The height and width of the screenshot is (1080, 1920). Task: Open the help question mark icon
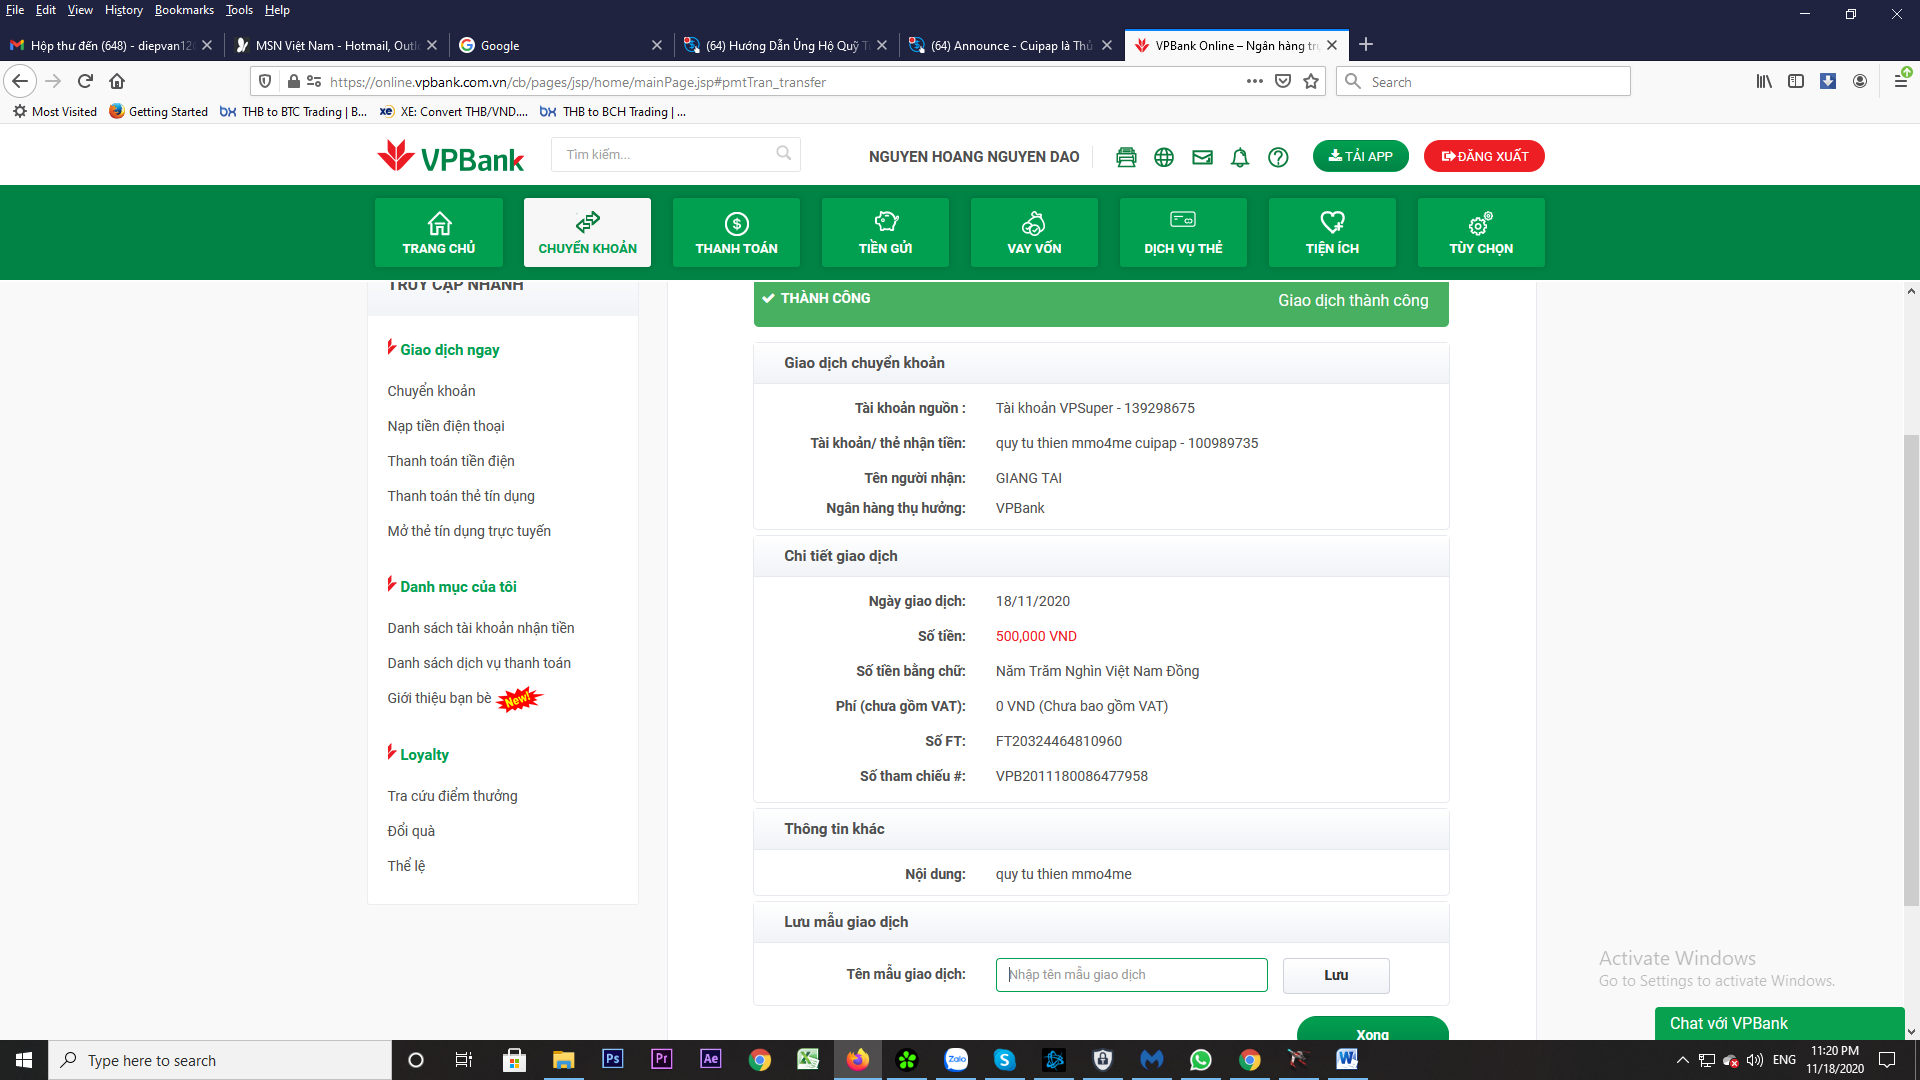point(1278,157)
